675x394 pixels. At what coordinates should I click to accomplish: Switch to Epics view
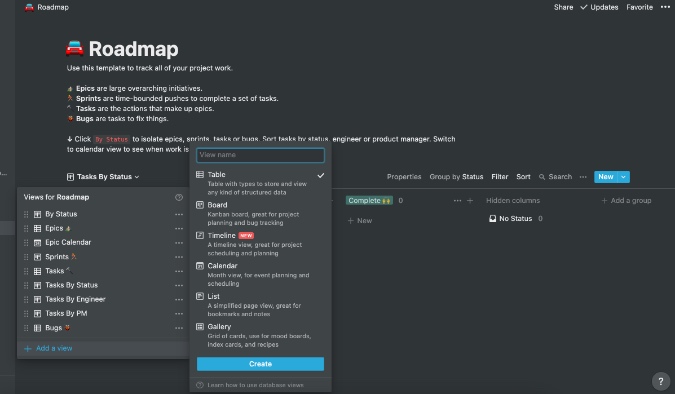coord(58,228)
